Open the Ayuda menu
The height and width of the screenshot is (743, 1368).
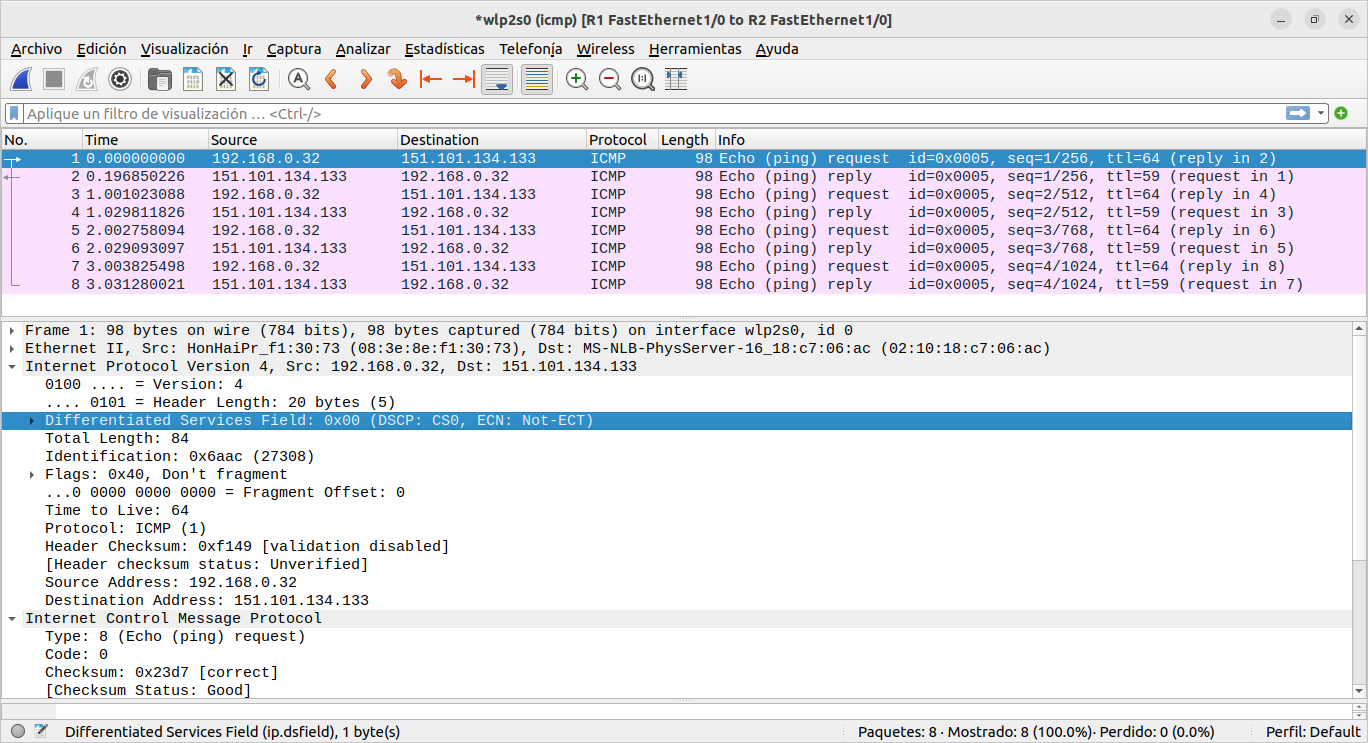(777, 49)
